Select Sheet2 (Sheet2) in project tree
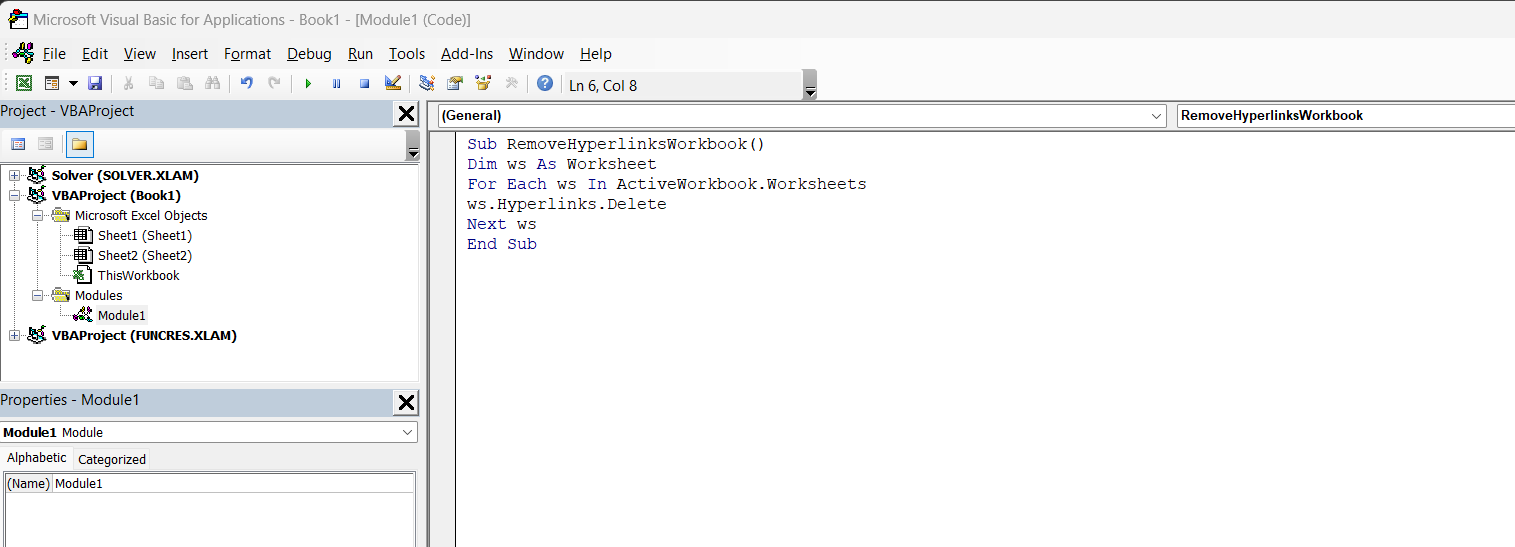1515x547 pixels. pyautogui.click(x=145, y=255)
